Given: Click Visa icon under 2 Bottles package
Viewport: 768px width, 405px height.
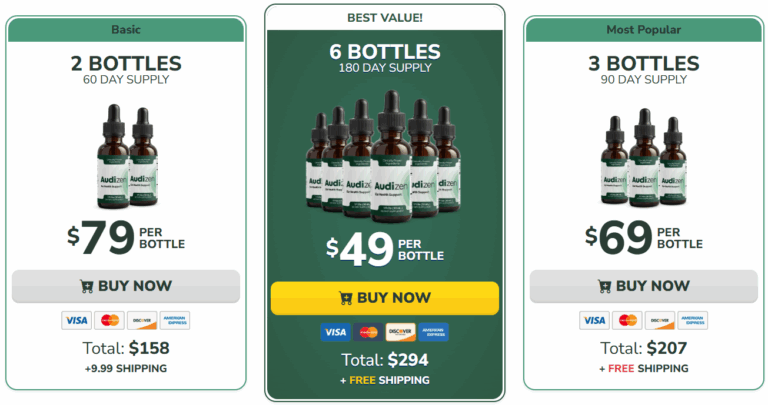Looking at the screenshot, I should click(x=76, y=320).
